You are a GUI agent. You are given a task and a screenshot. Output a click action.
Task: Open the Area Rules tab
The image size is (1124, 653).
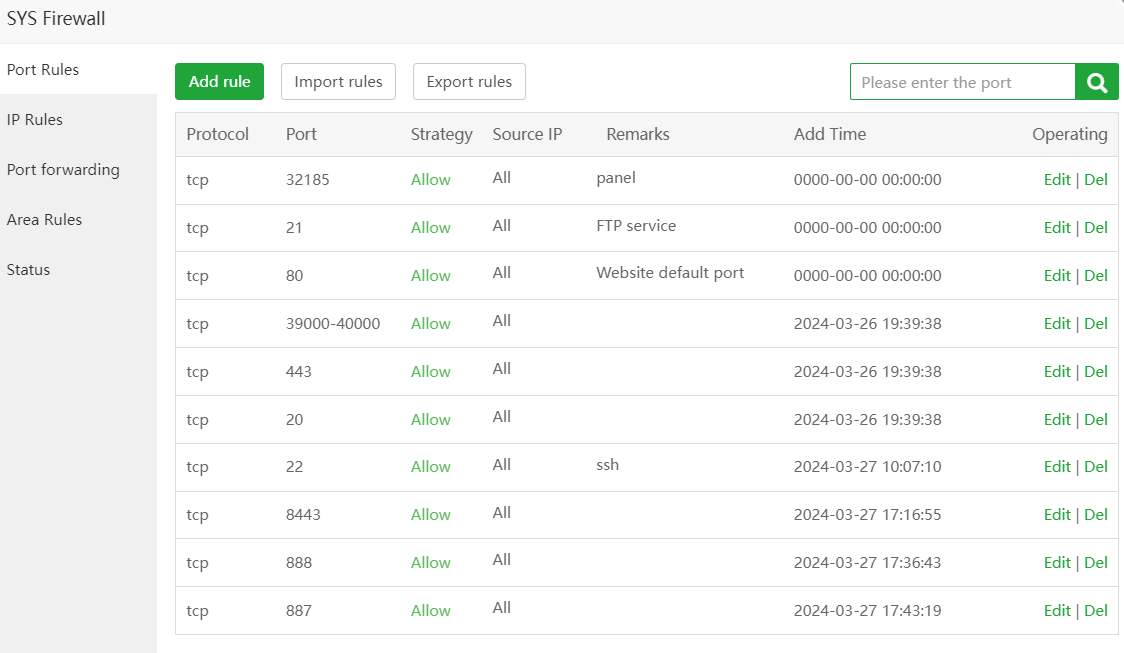pyautogui.click(x=44, y=219)
